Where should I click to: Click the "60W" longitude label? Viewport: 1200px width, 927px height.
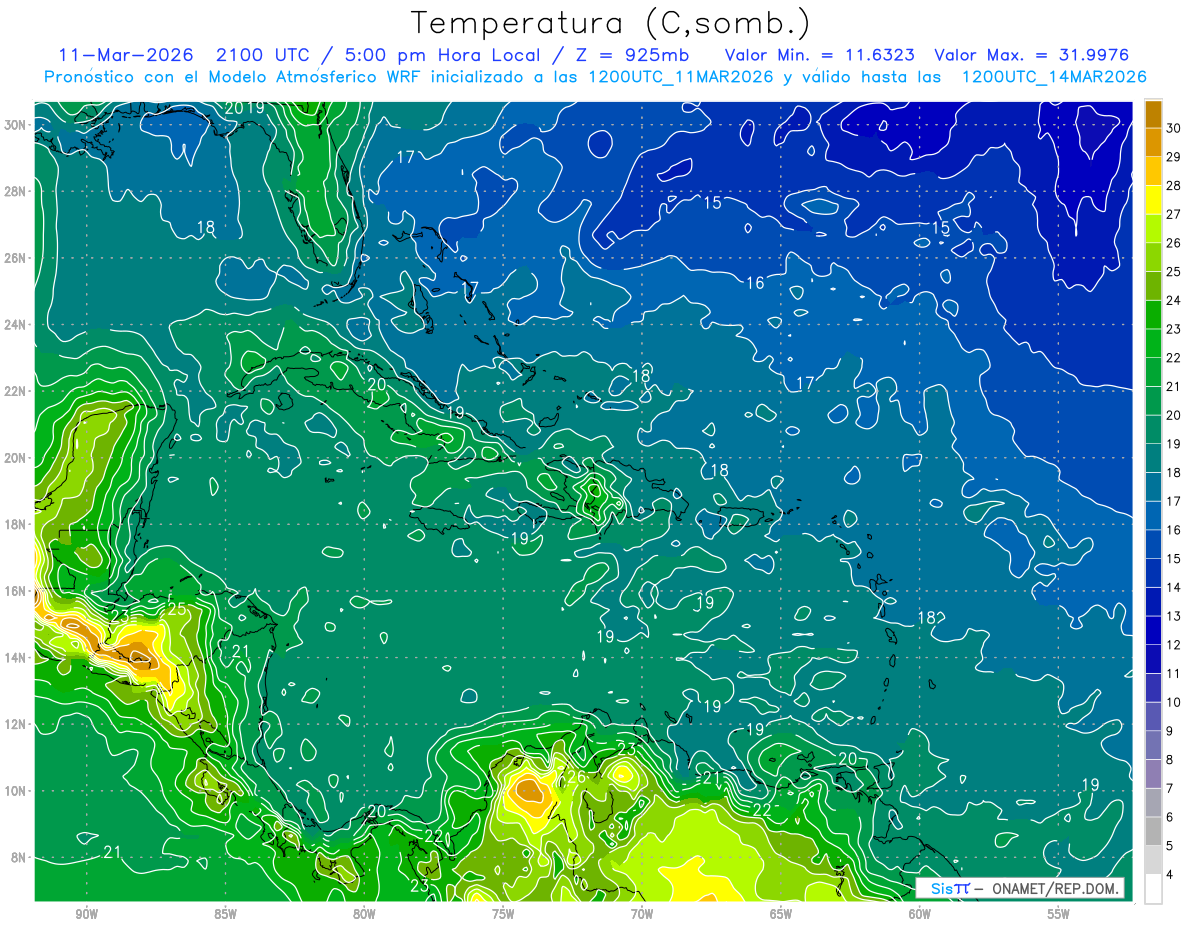(x=920, y=914)
